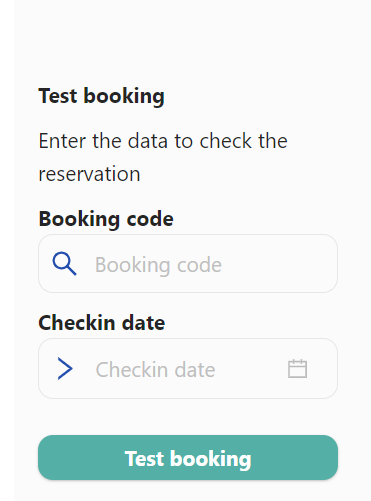This screenshot has height=501, width=371.
Task: Click the reservation instruction paragraph
Action: click(163, 157)
